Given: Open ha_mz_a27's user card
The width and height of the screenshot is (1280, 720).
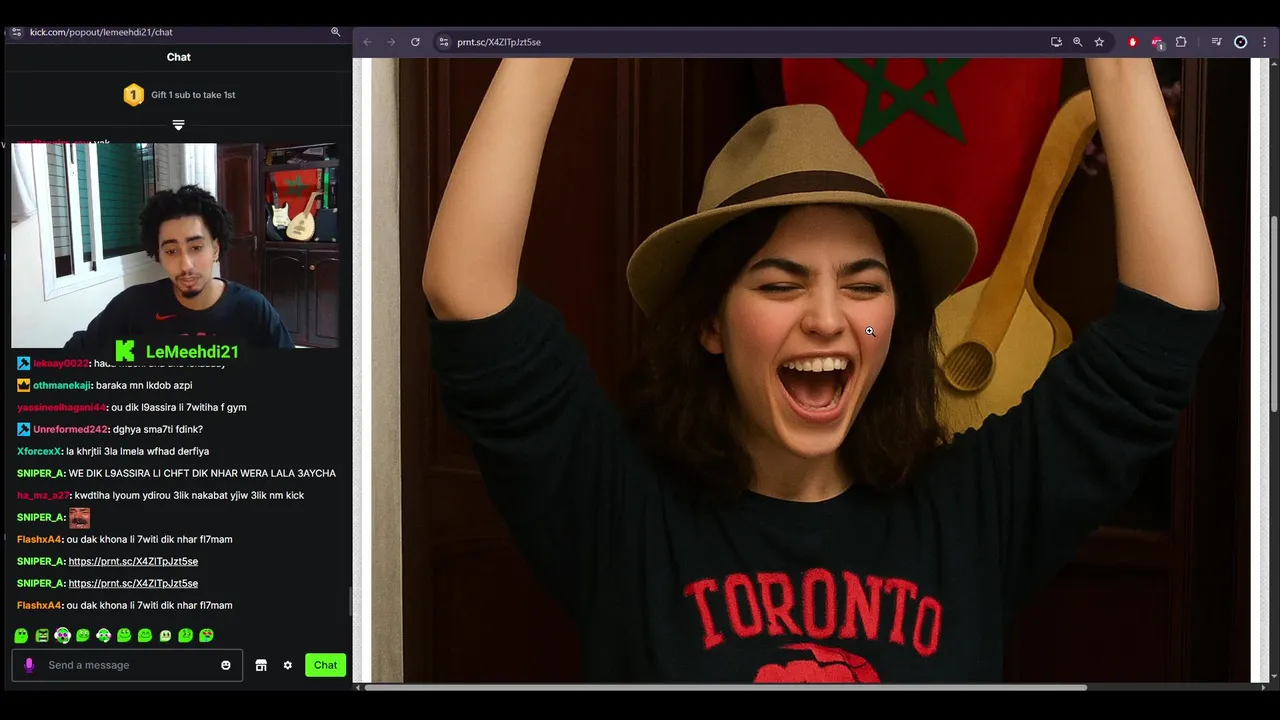Looking at the screenshot, I should pos(43,495).
